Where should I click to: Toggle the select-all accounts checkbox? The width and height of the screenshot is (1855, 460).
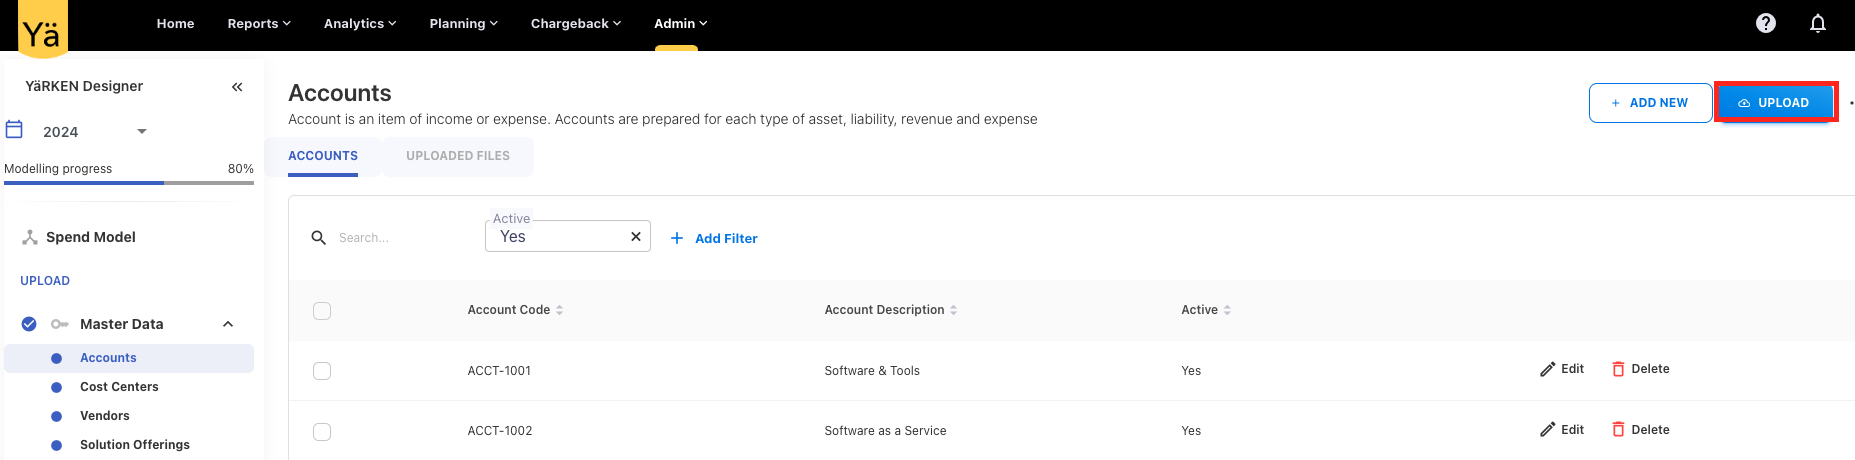322,311
